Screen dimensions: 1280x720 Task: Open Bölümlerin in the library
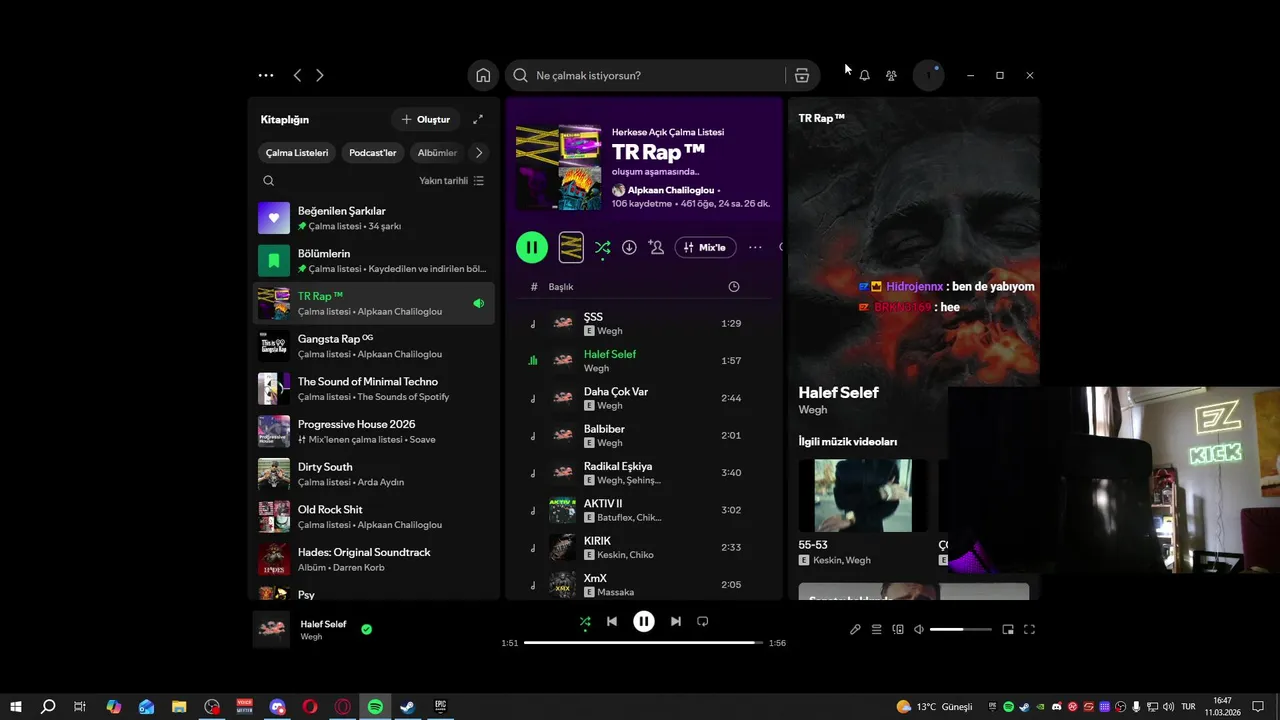(x=374, y=261)
